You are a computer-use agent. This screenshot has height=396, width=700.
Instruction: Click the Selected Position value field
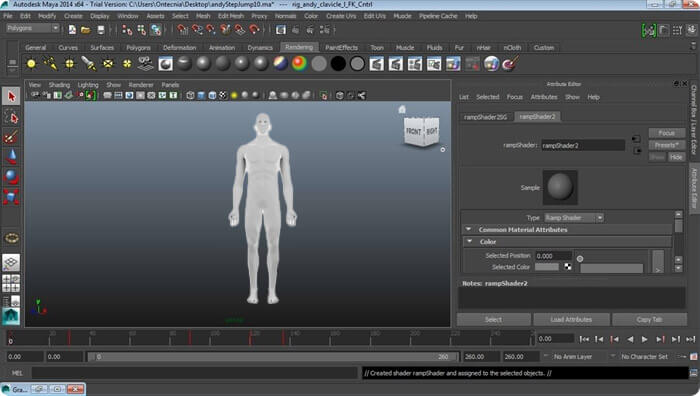coord(553,256)
